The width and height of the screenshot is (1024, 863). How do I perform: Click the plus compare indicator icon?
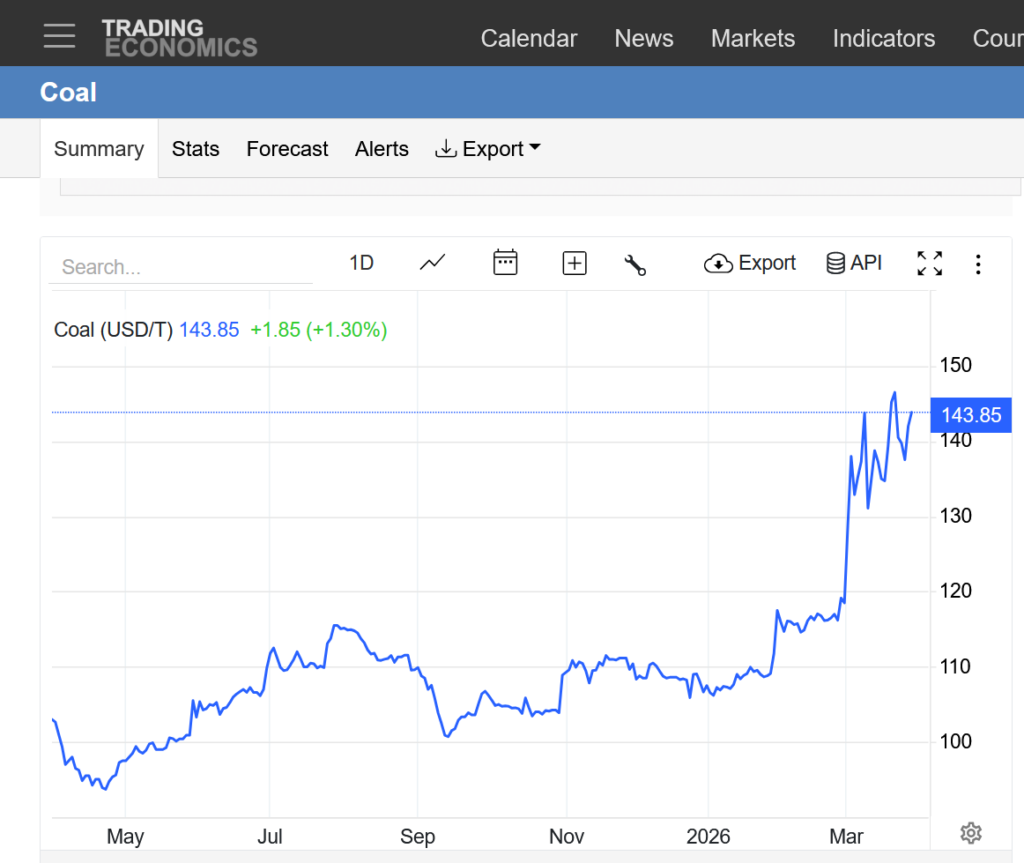click(574, 263)
